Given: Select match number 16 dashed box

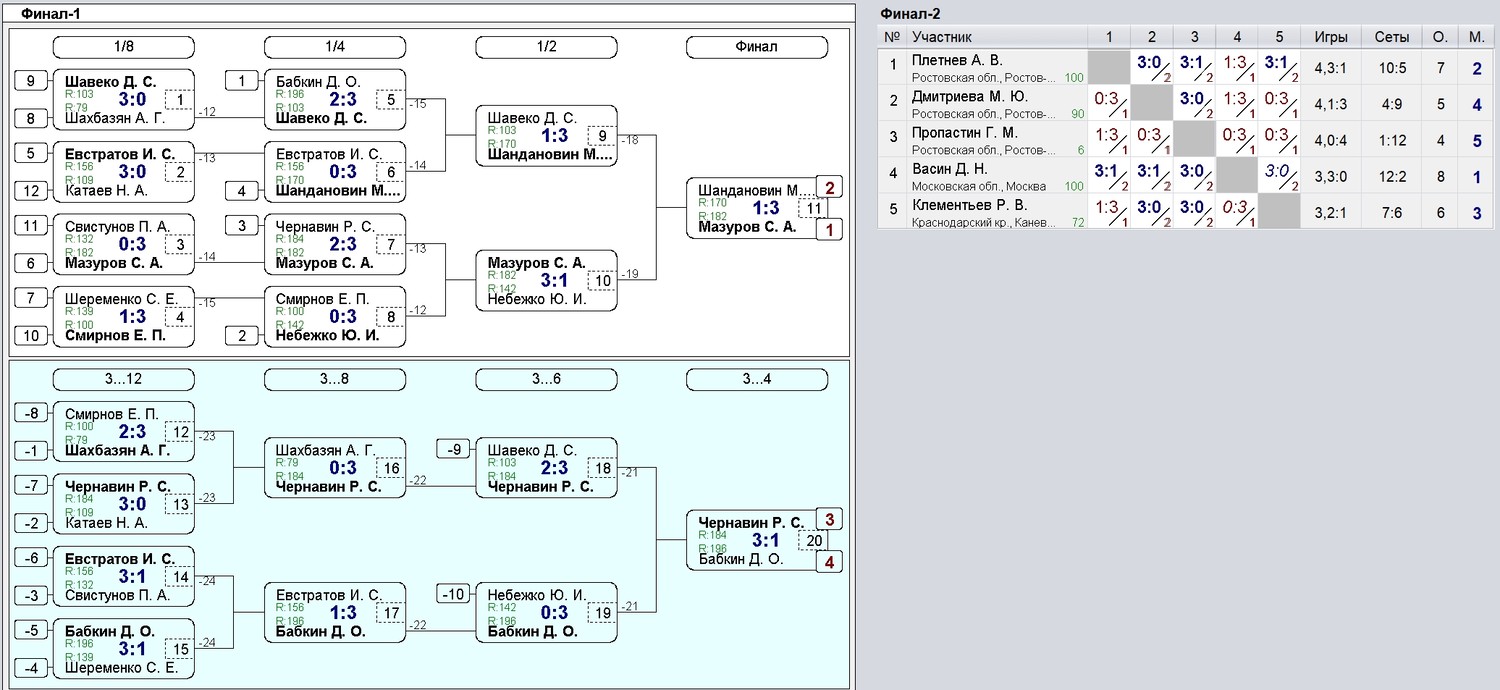Looking at the screenshot, I should 391,468.
